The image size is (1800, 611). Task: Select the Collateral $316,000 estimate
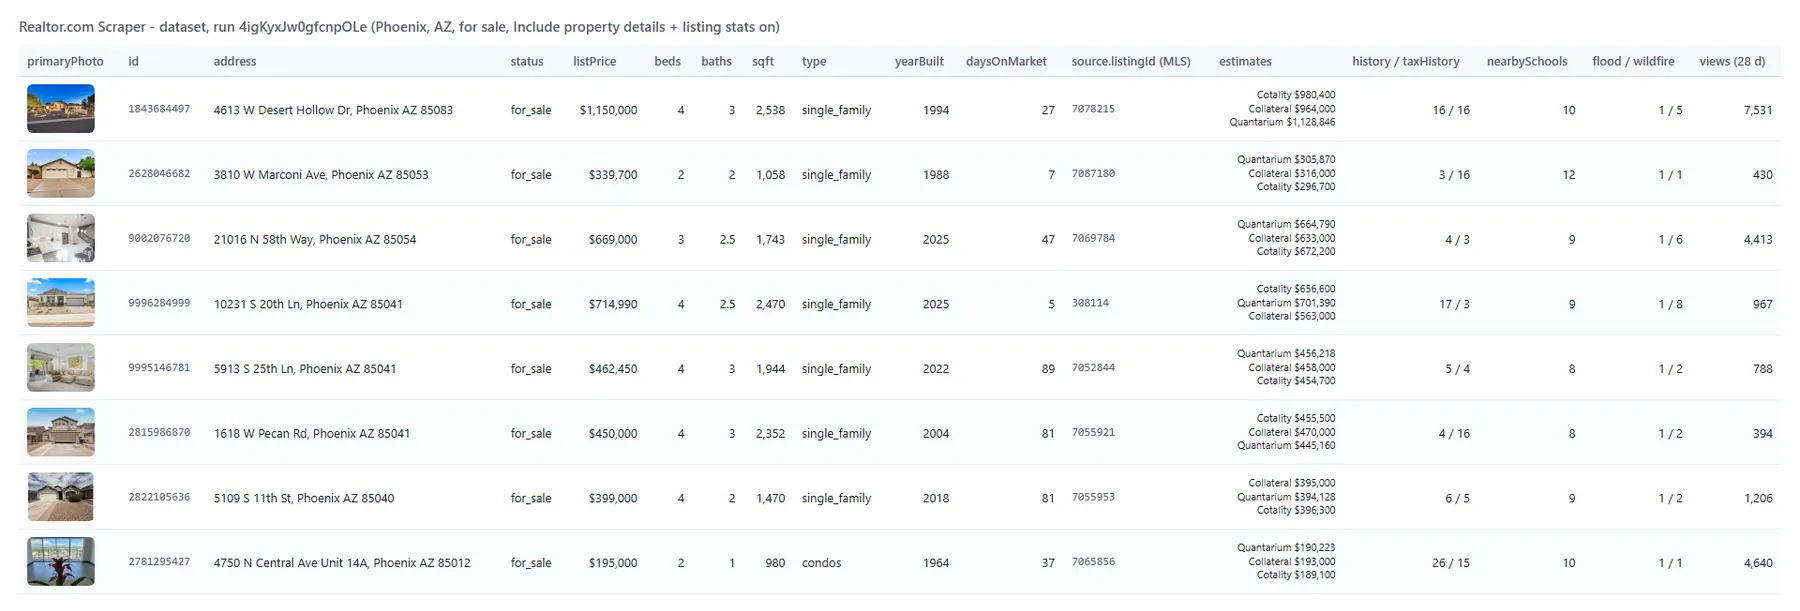(x=1292, y=174)
